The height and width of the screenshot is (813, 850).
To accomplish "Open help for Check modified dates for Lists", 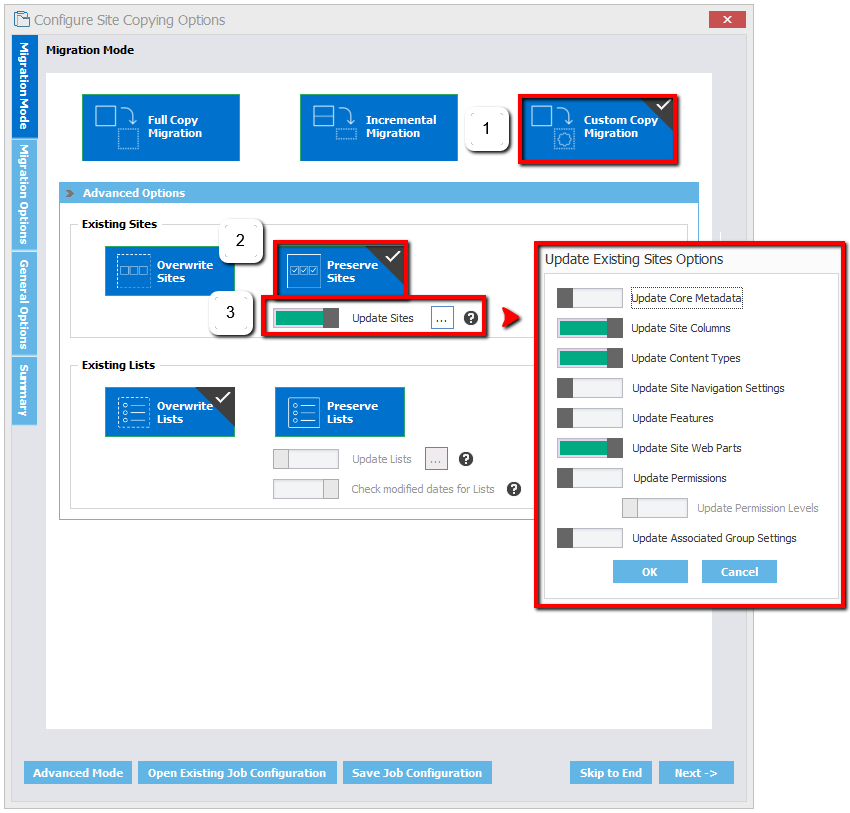I will pyautogui.click(x=514, y=489).
